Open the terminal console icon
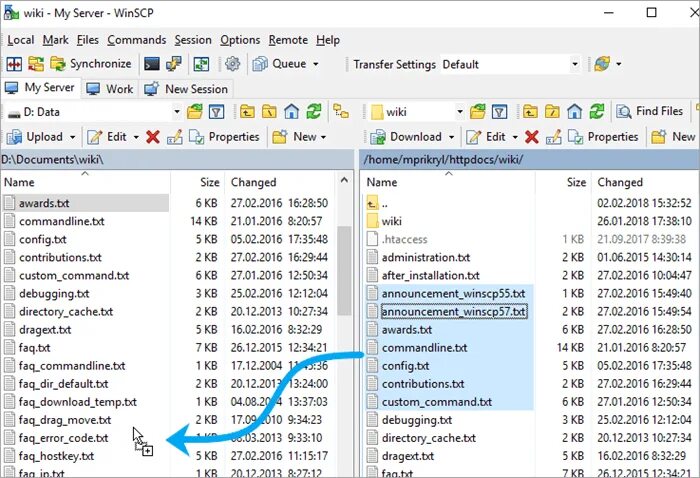700x478 pixels. (152, 64)
